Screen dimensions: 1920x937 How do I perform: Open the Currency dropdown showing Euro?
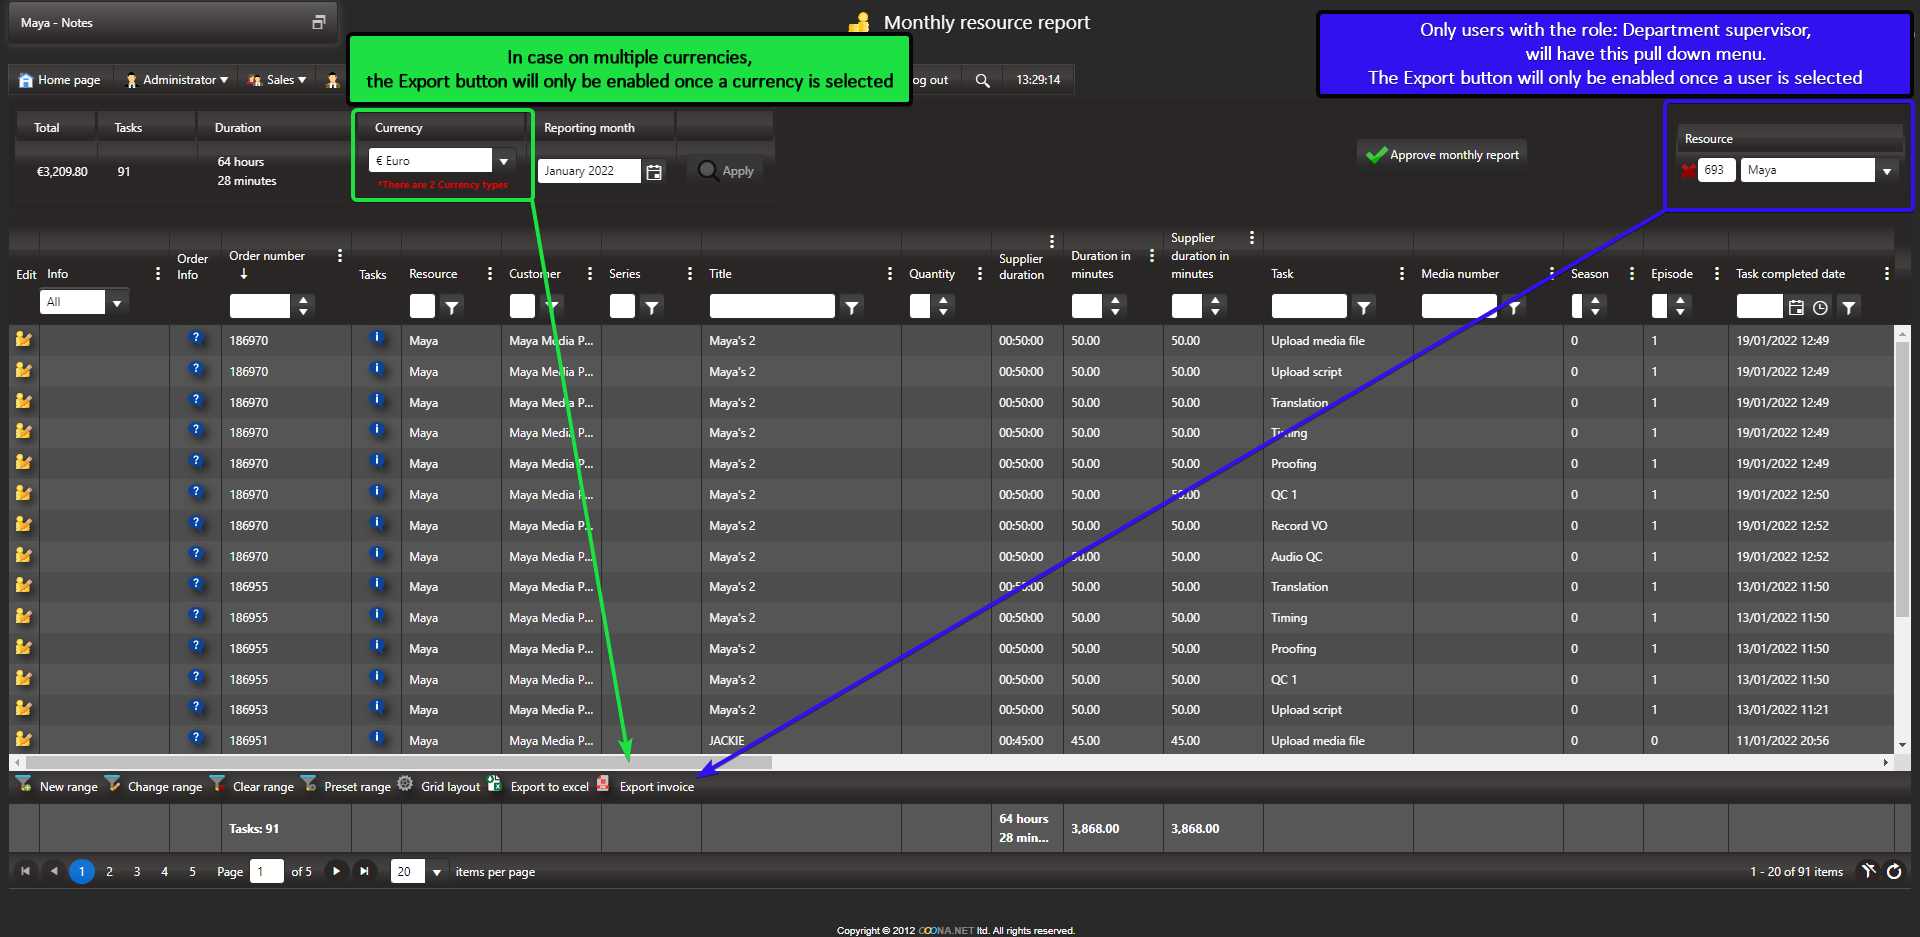click(x=504, y=161)
